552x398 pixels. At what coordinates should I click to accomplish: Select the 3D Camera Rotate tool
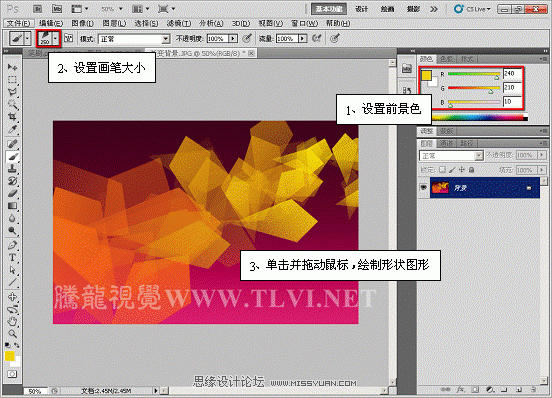tap(12, 309)
